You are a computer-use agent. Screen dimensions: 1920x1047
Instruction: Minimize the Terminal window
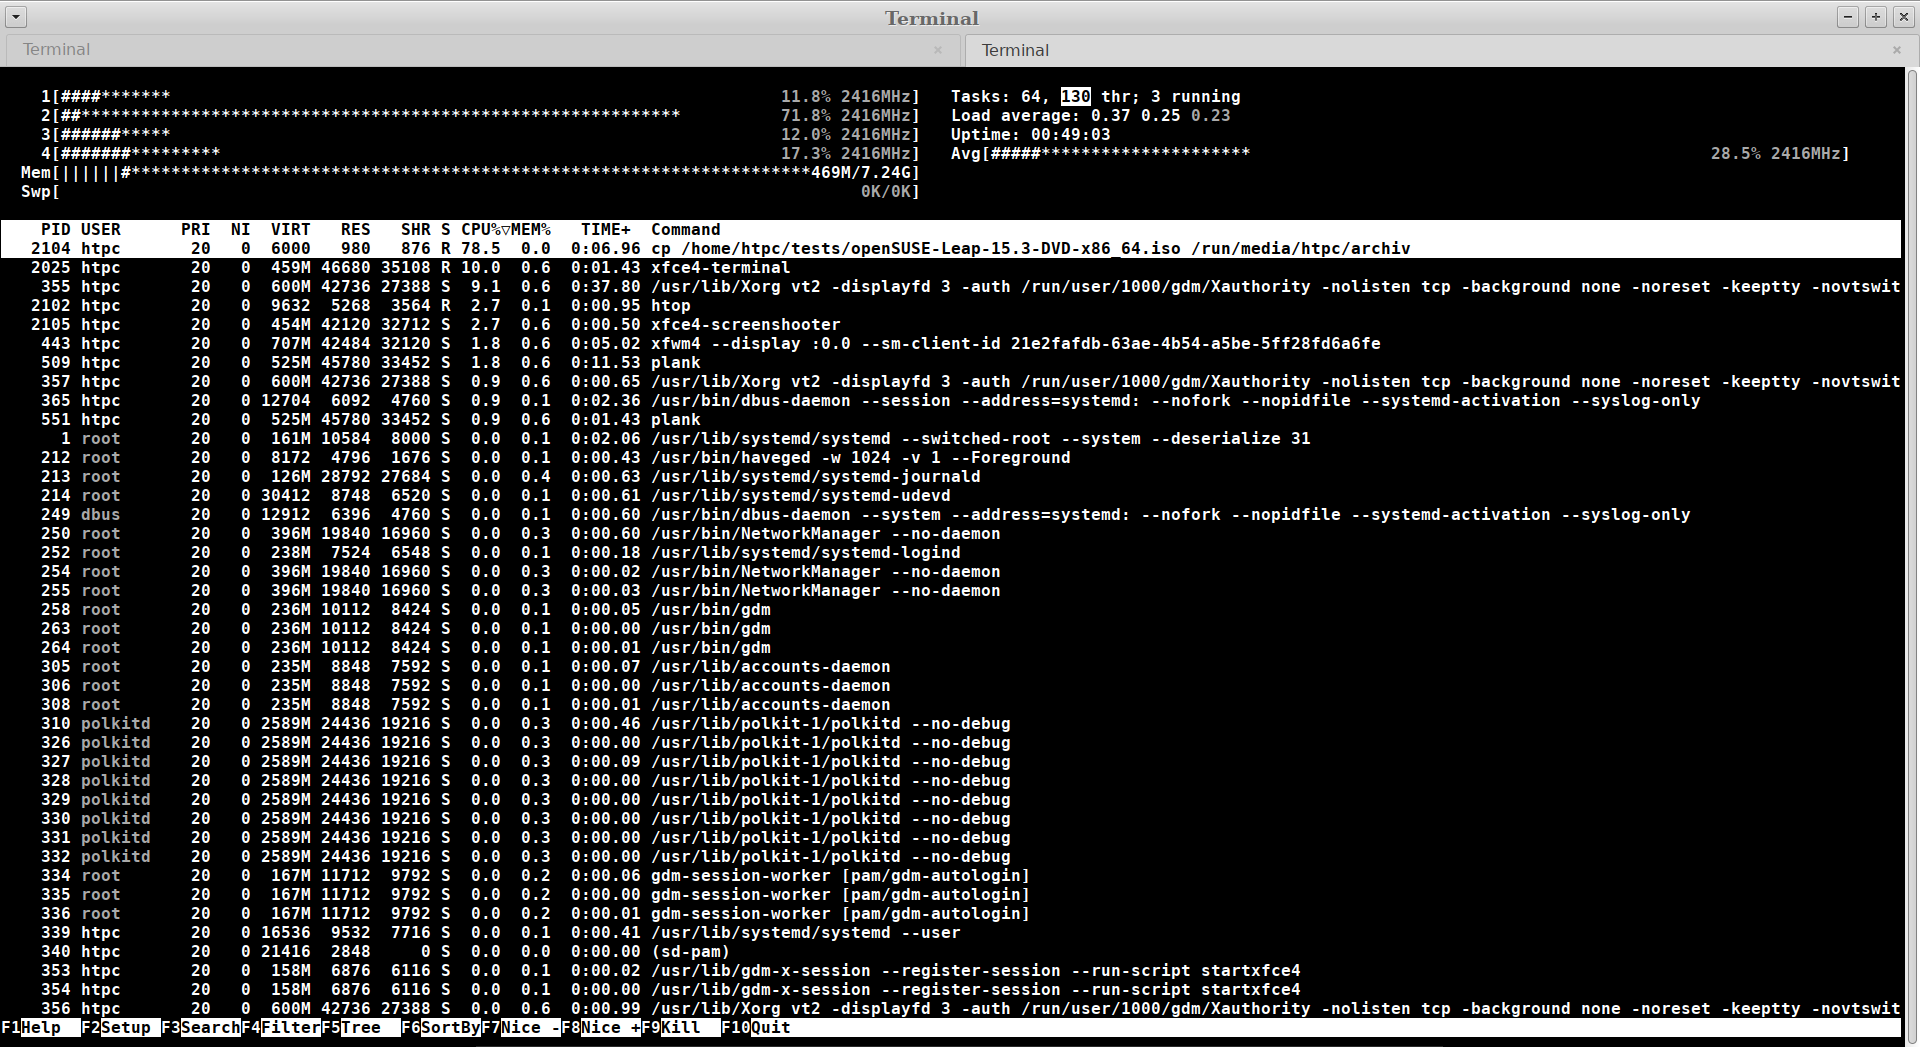pyautogui.click(x=1848, y=17)
